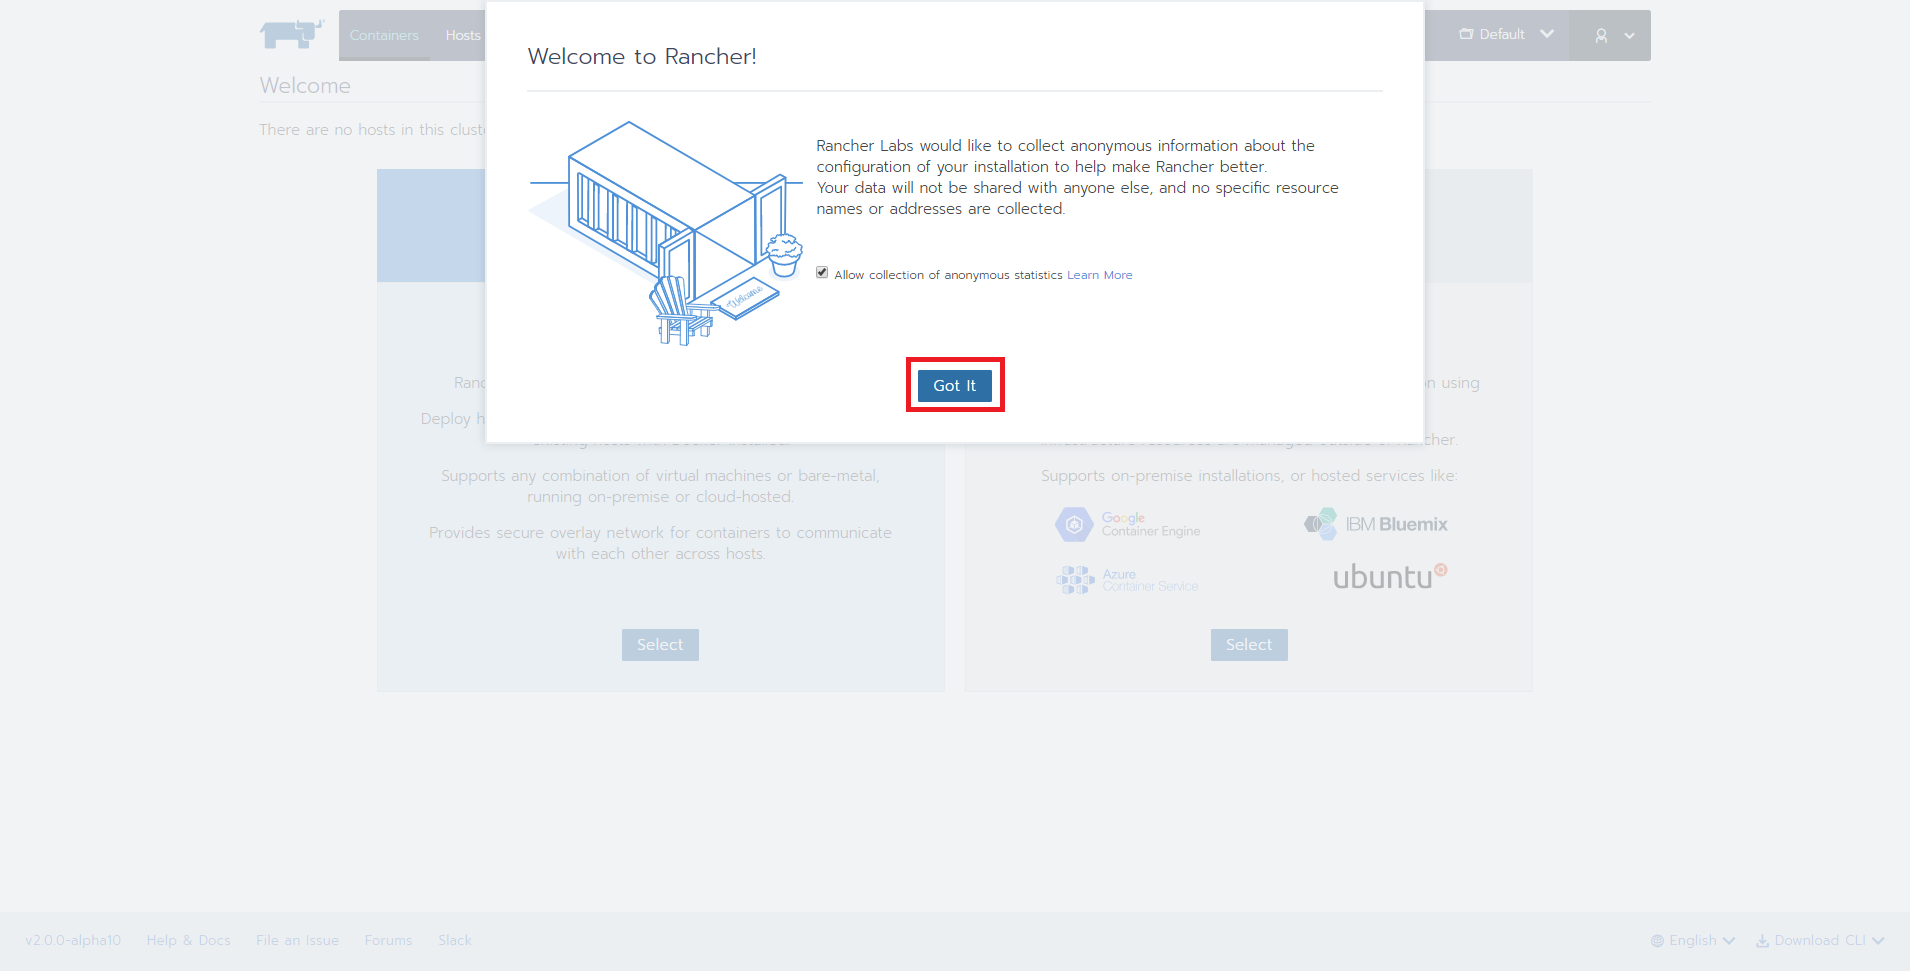Click the globe language icon

(1657, 941)
